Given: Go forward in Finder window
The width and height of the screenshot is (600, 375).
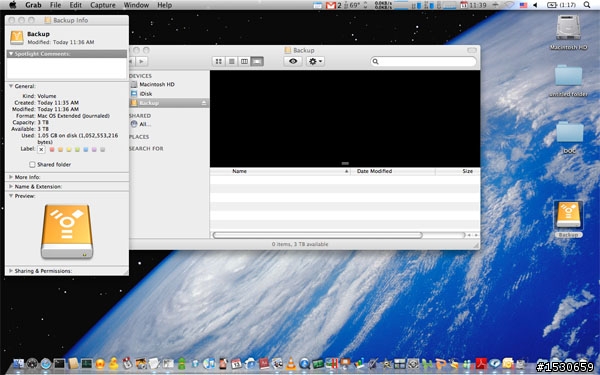Looking at the screenshot, I should click(x=142, y=61).
